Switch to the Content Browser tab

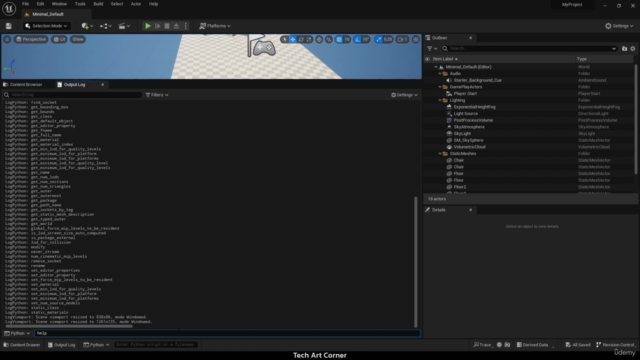coord(23,84)
